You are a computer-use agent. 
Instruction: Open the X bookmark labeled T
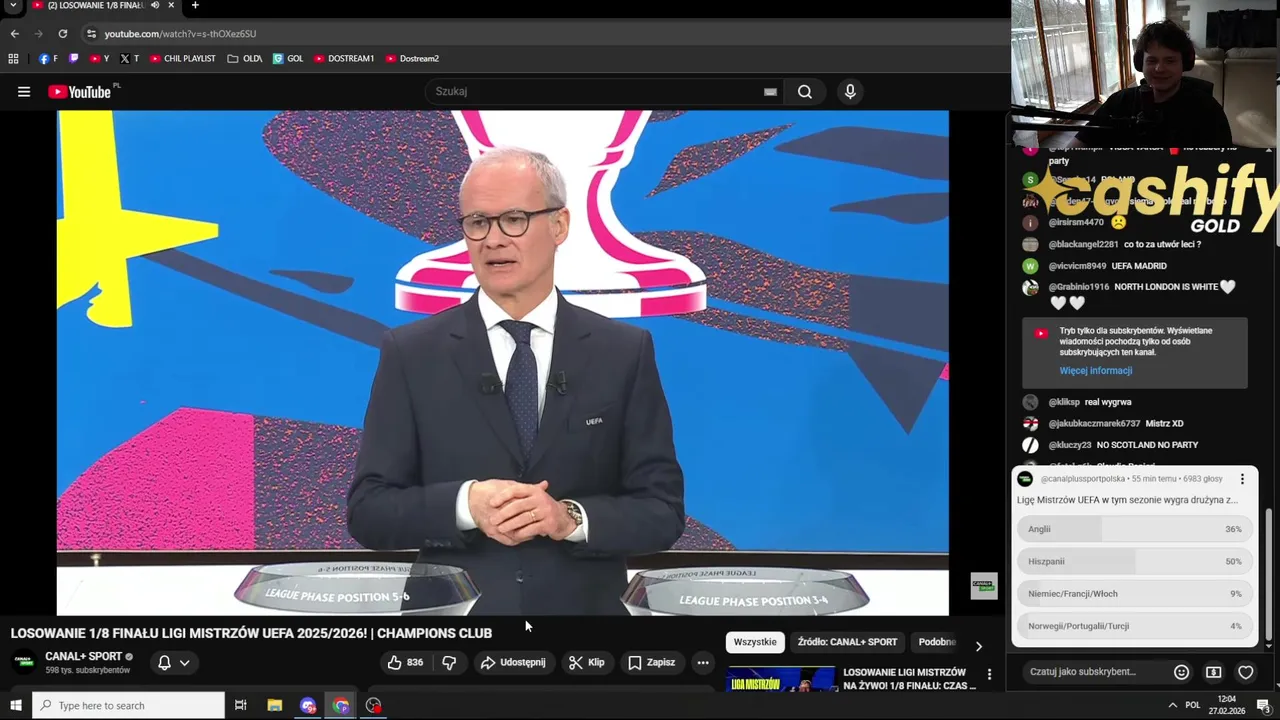point(129,59)
